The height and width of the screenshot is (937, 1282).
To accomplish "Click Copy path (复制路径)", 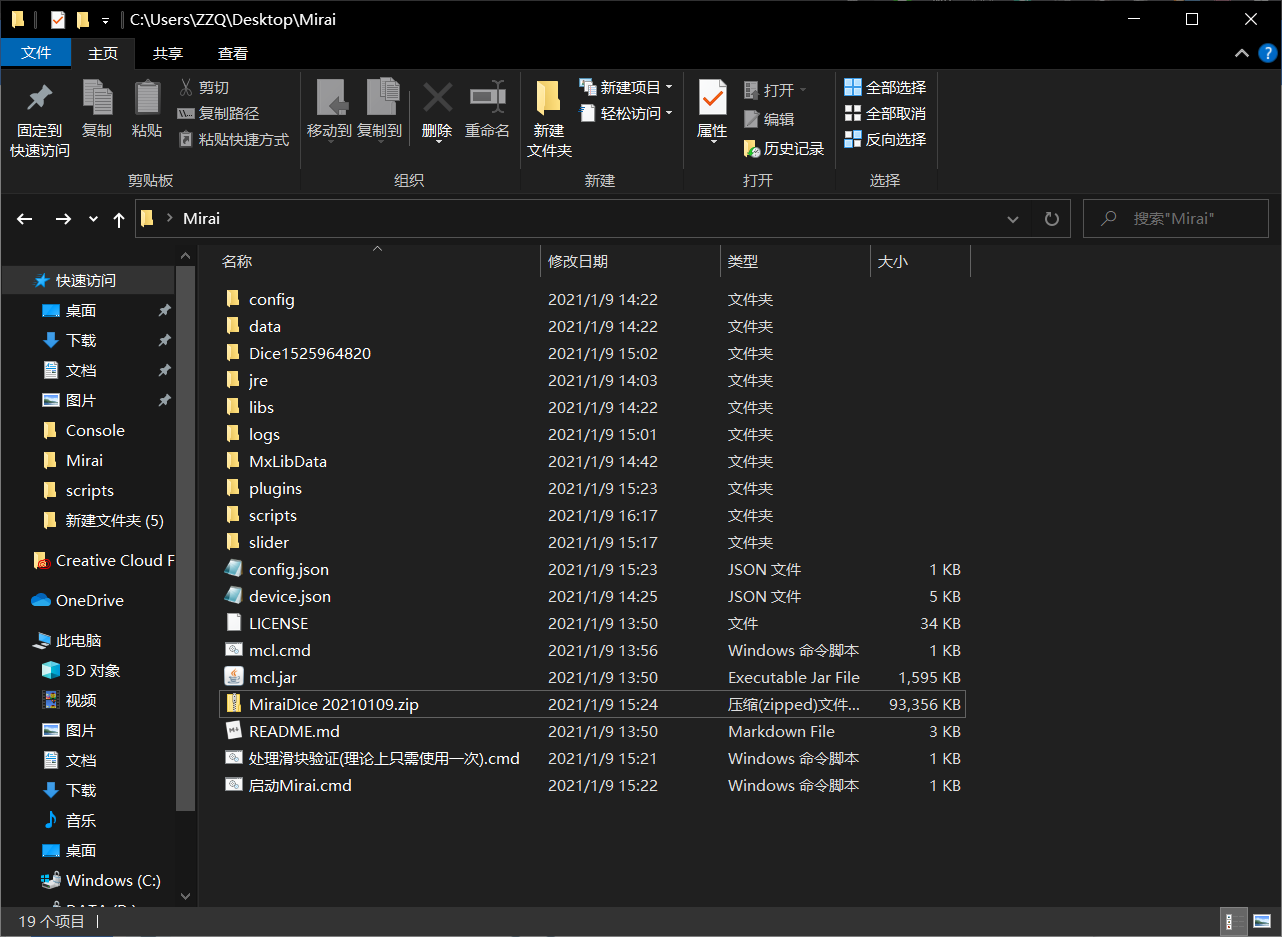I will [218, 114].
